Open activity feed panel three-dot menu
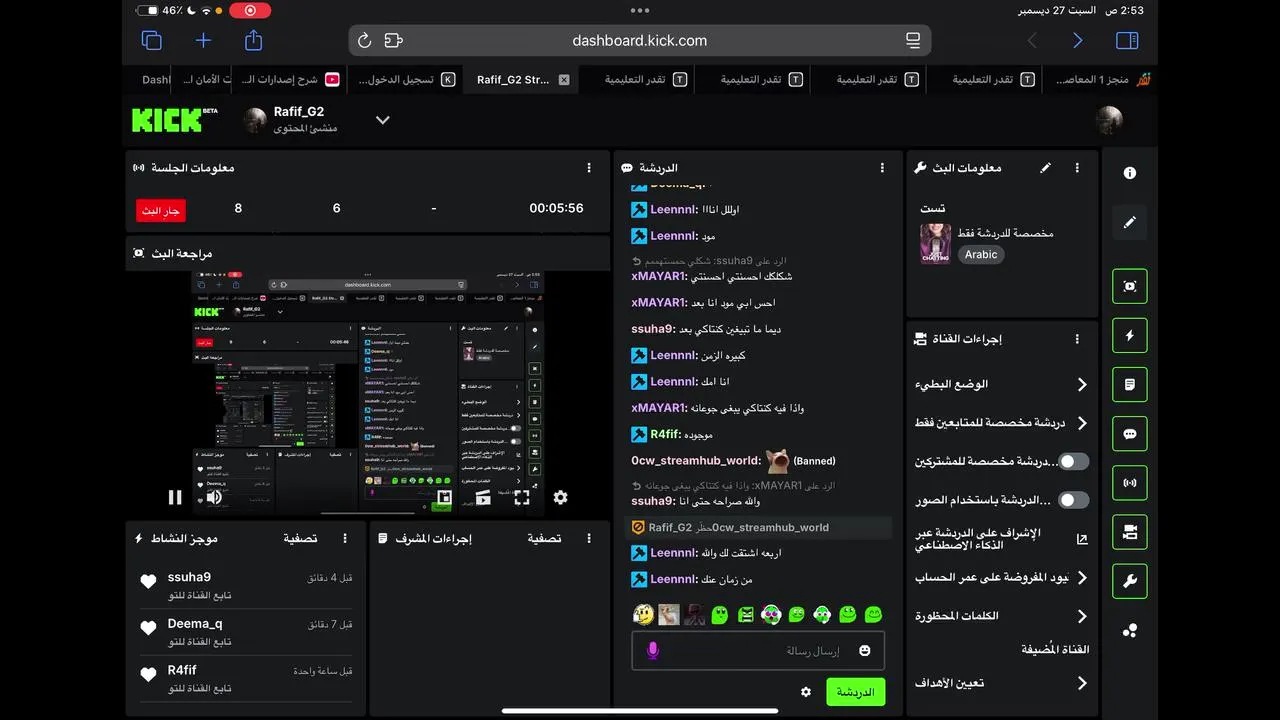Image resolution: width=1280 pixels, height=720 pixels. pyautogui.click(x=345, y=538)
